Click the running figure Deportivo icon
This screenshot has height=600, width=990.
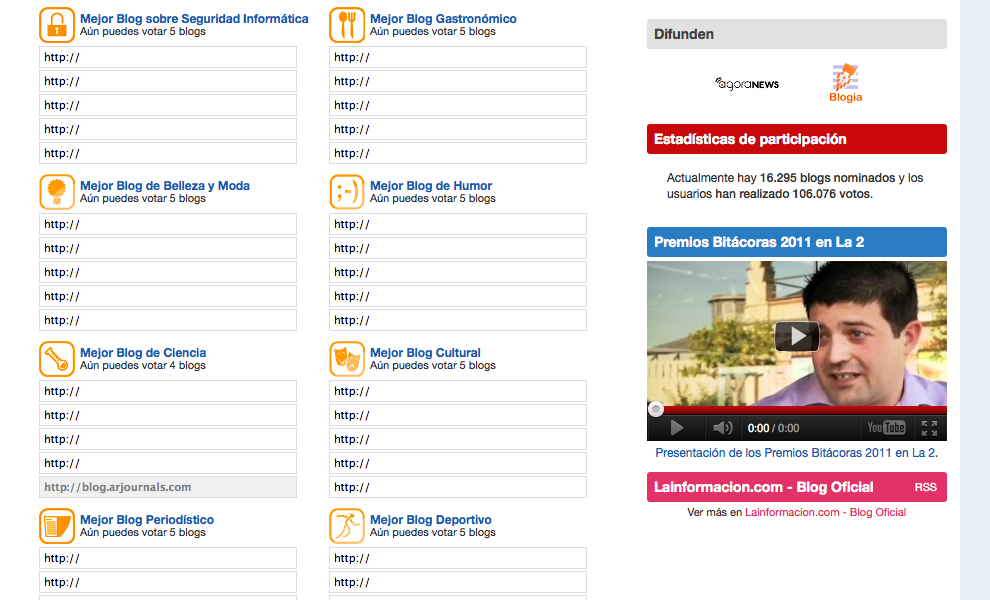tap(347, 526)
